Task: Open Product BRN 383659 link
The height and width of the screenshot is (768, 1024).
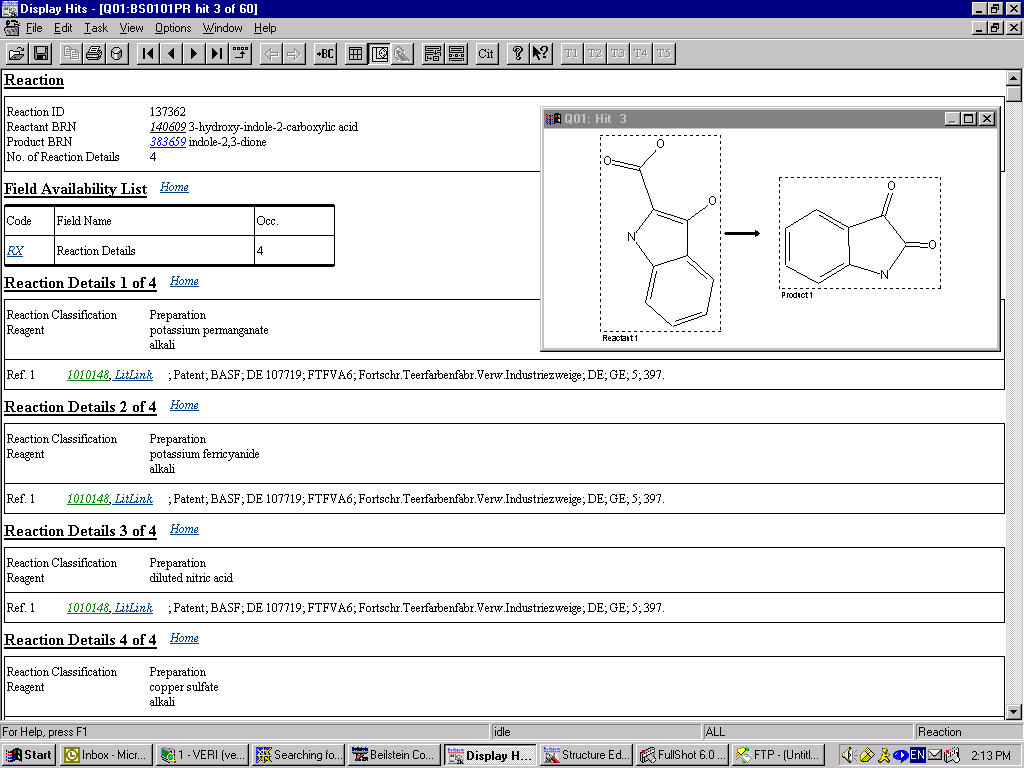Action: pyautogui.click(x=167, y=142)
